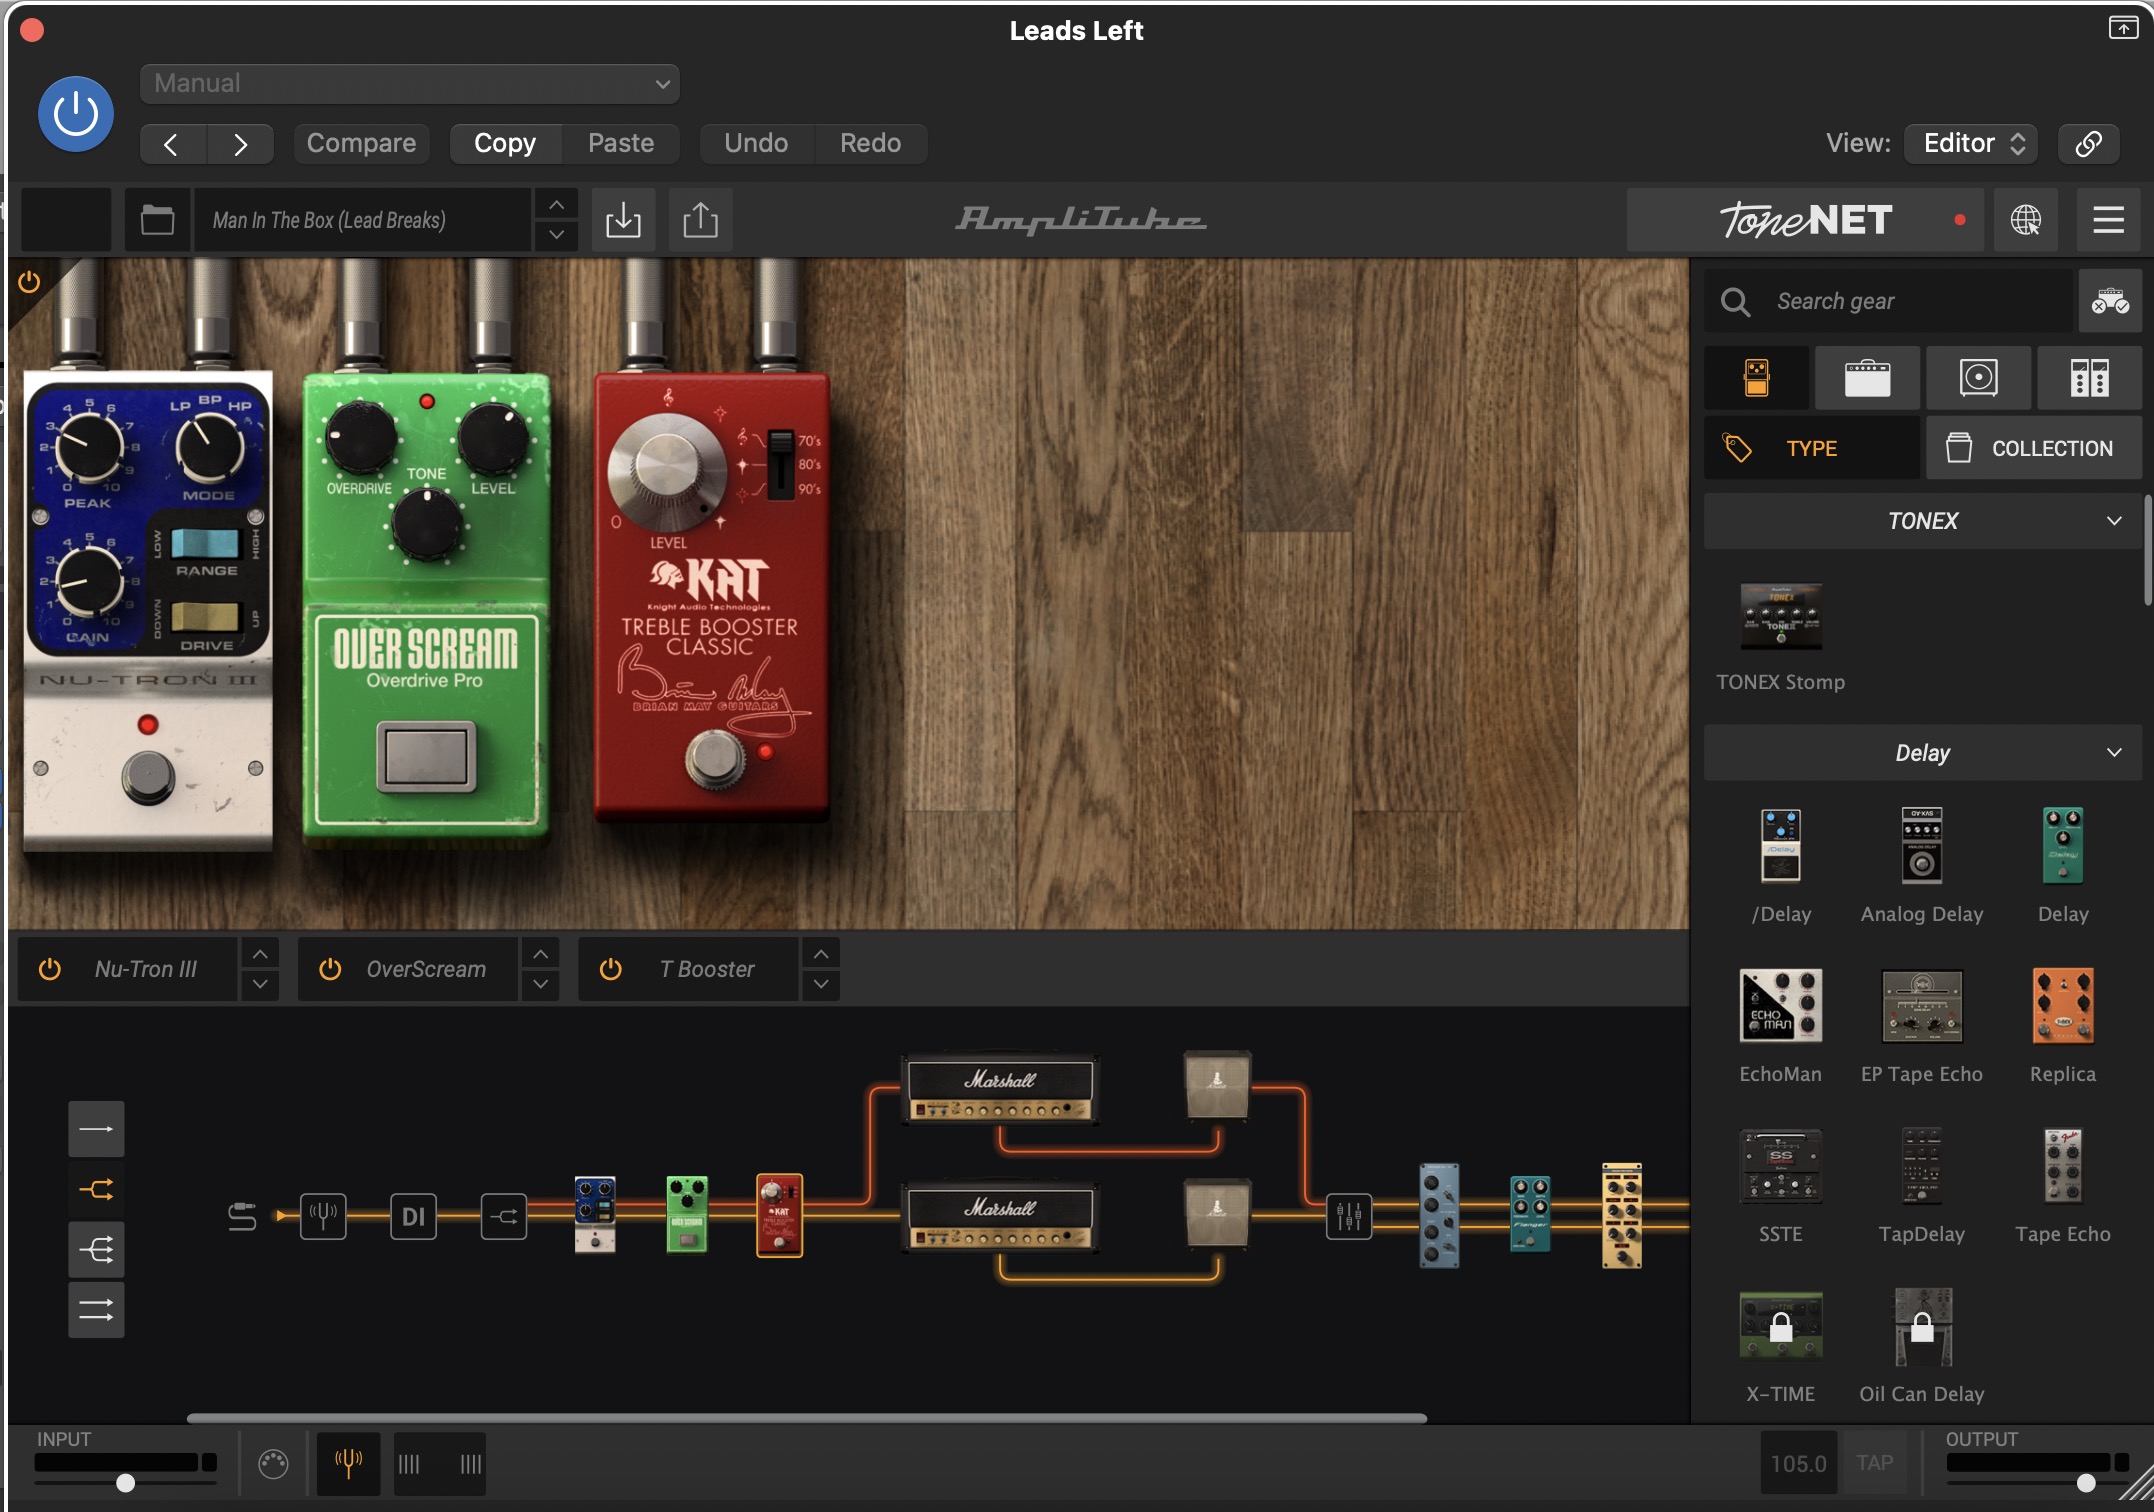
Task: Show the amplifiers gear category
Action: click(x=1867, y=378)
